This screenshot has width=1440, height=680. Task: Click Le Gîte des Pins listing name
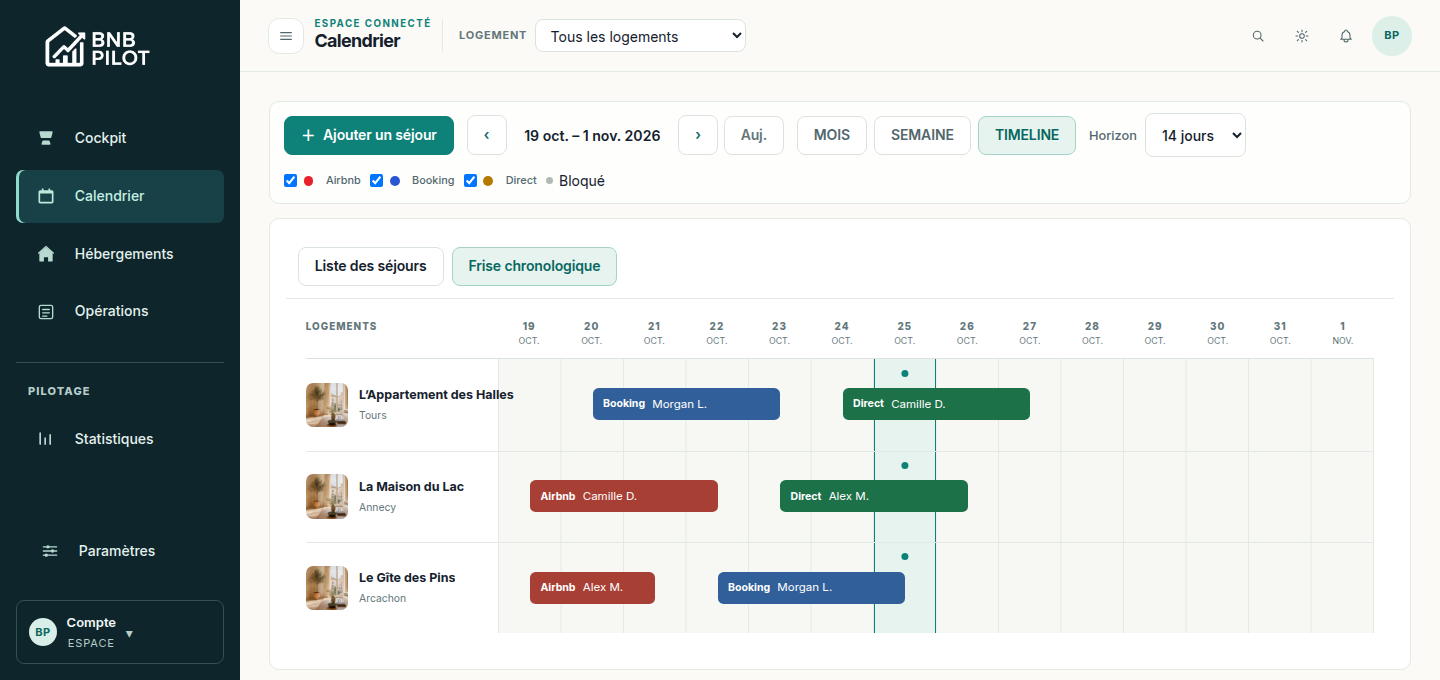(x=407, y=578)
